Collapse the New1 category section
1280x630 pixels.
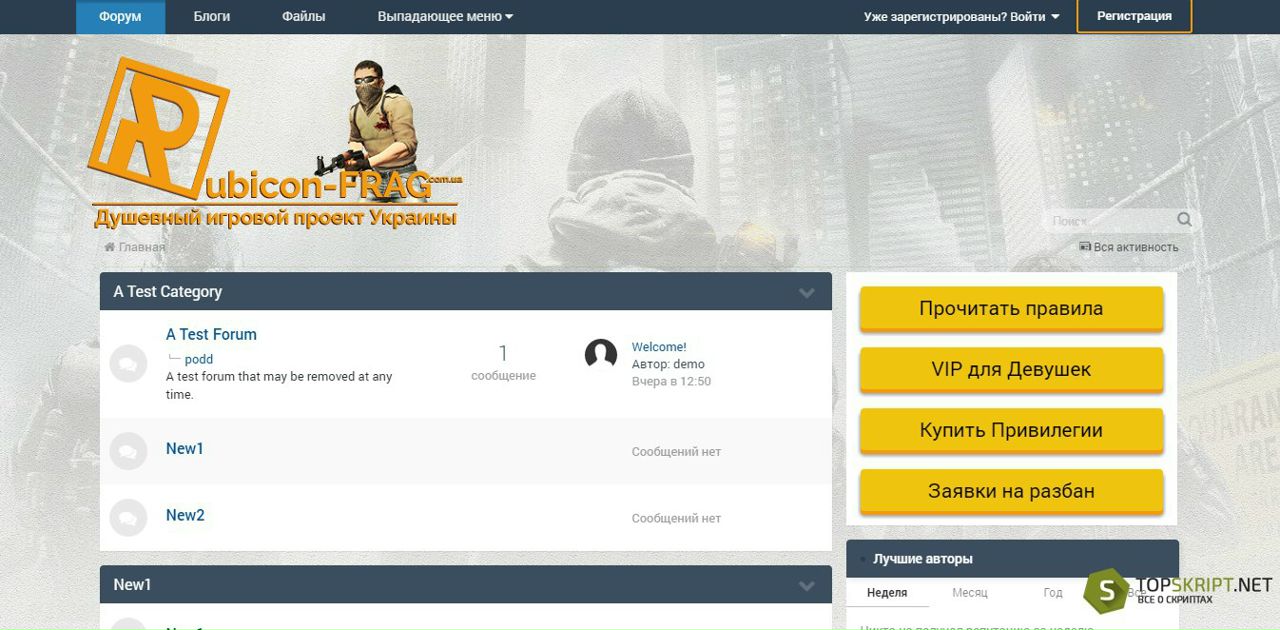[x=807, y=586]
